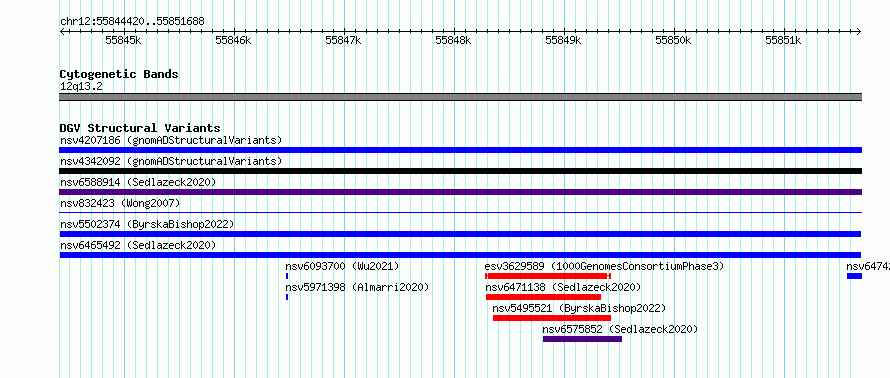The height and width of the screenshot is (378, 890).
Task: Click the black nsv4342092 variant bar
Action: 460,171
